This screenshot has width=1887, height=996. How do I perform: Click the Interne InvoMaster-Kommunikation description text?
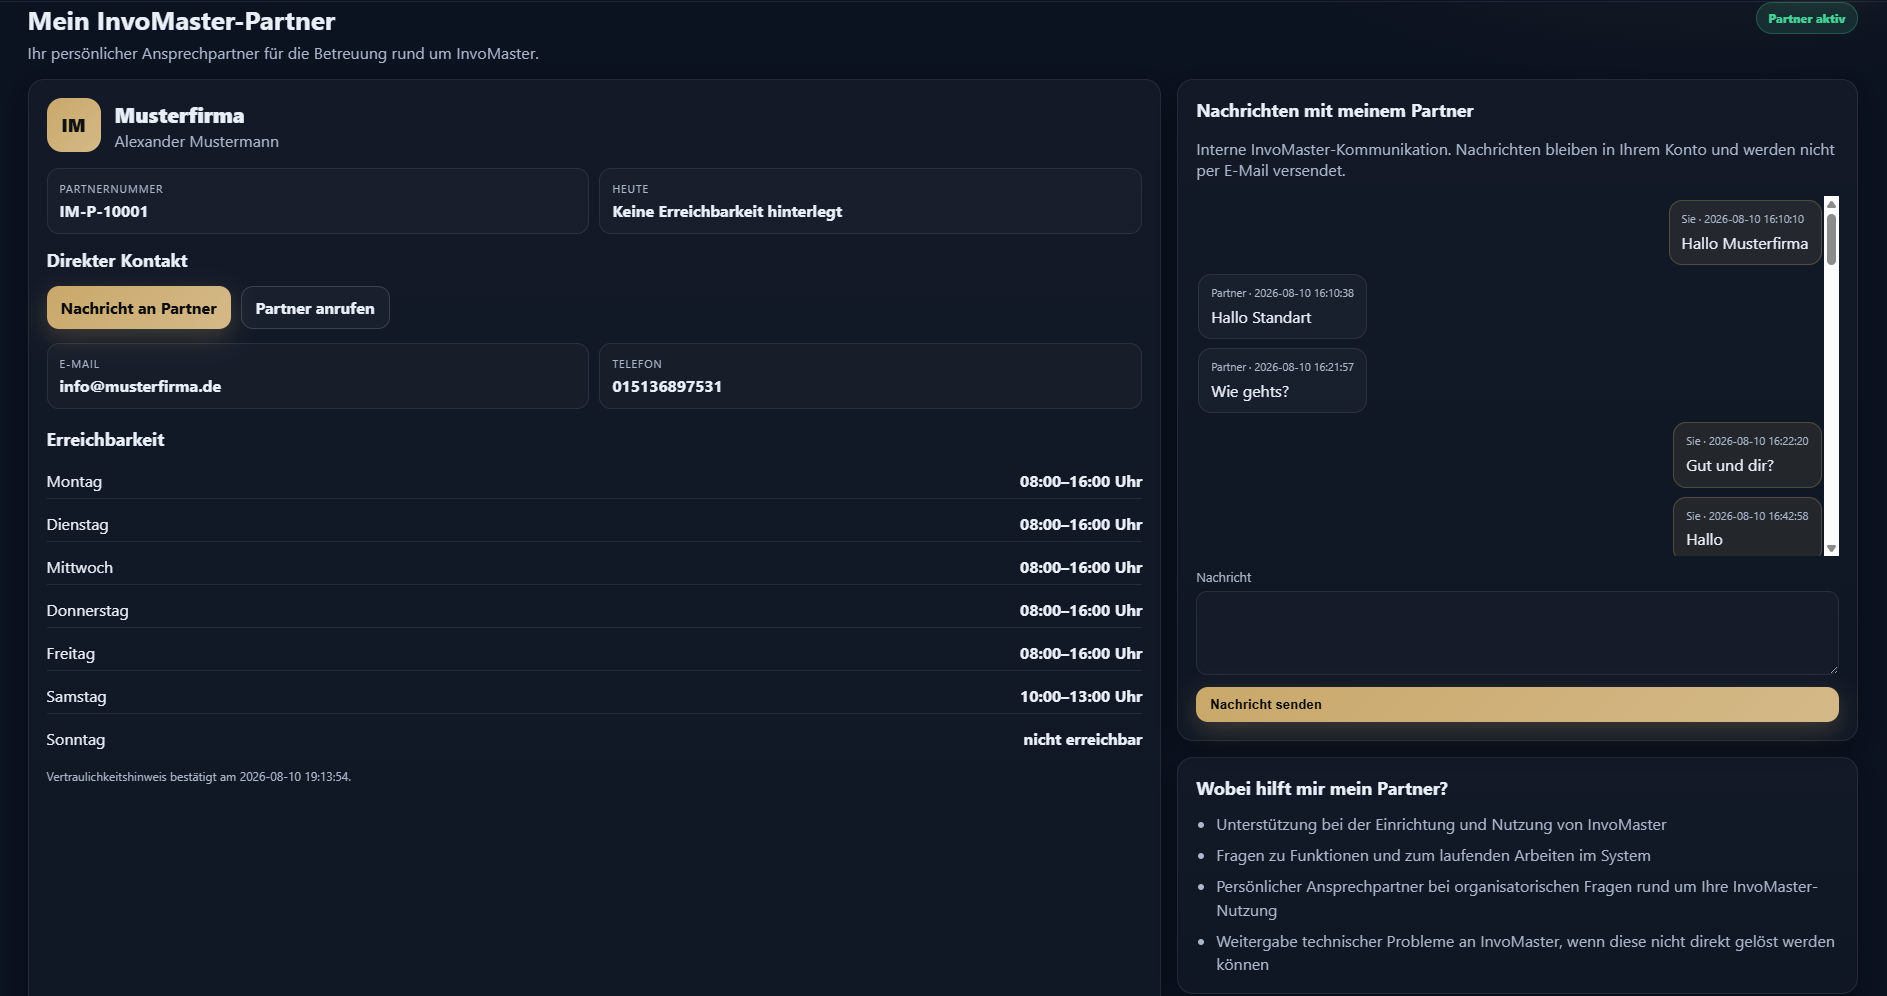(x=1515, y=160)
